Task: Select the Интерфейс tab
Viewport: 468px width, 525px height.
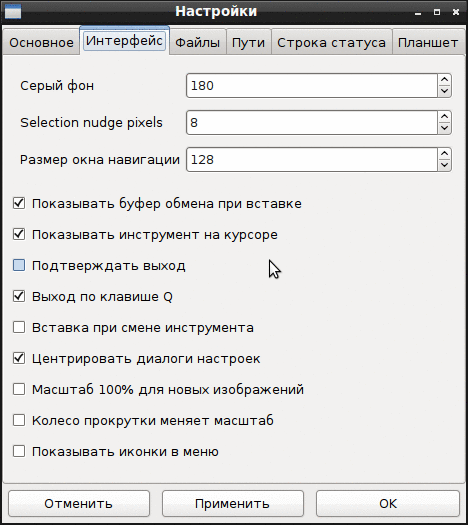Action: pos(124,41)
